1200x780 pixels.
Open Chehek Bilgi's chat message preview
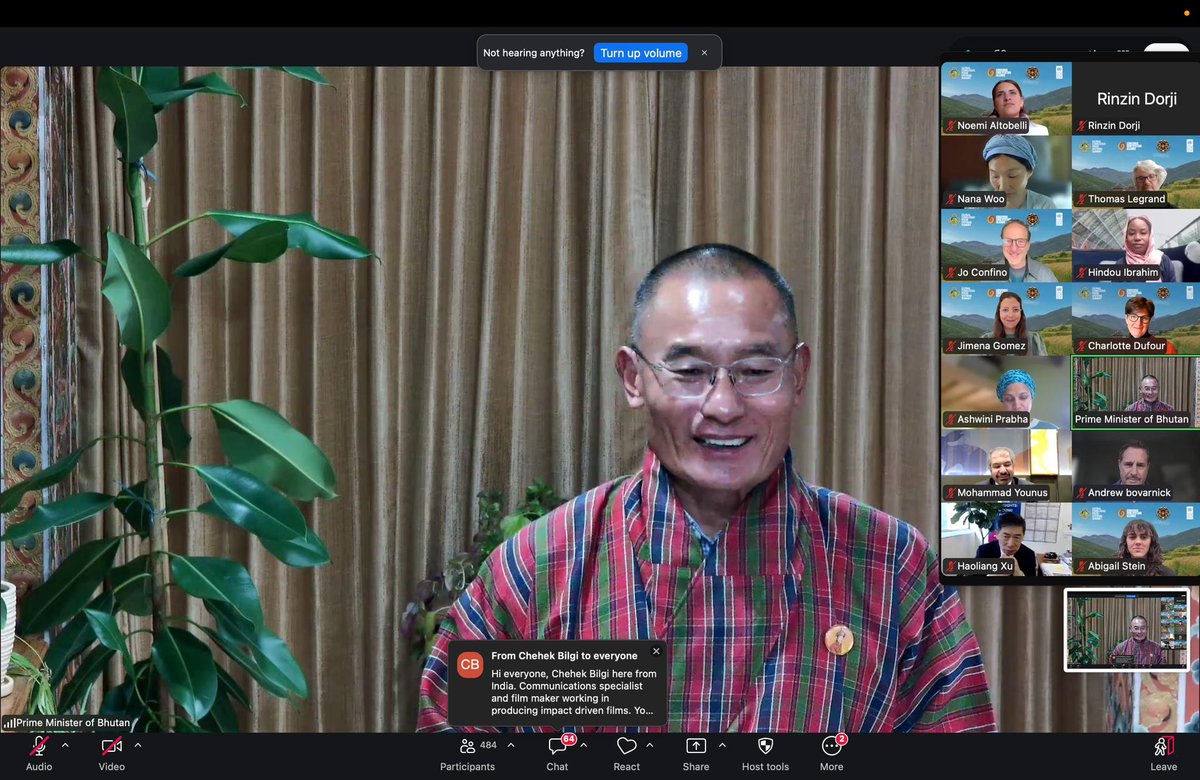click(574, 692)
